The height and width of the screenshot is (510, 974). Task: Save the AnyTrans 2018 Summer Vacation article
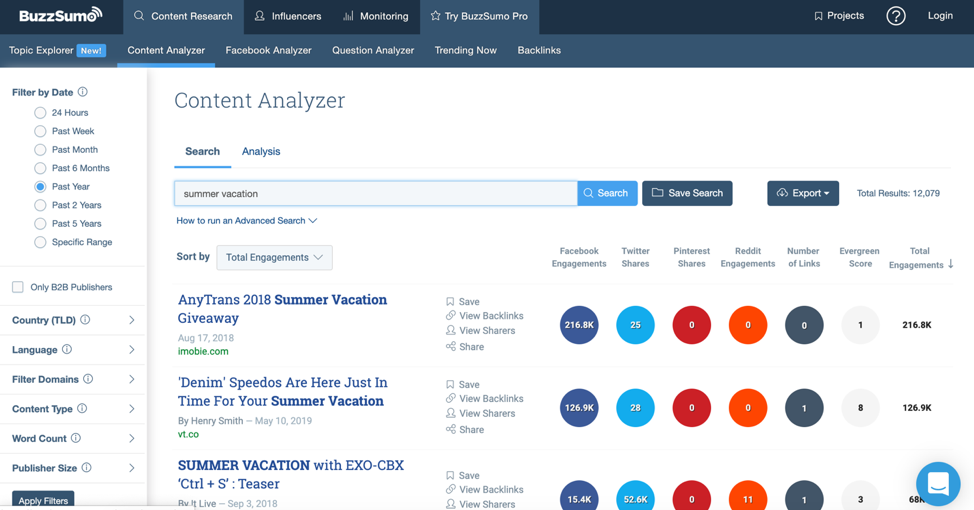click(x=463, y=301)
